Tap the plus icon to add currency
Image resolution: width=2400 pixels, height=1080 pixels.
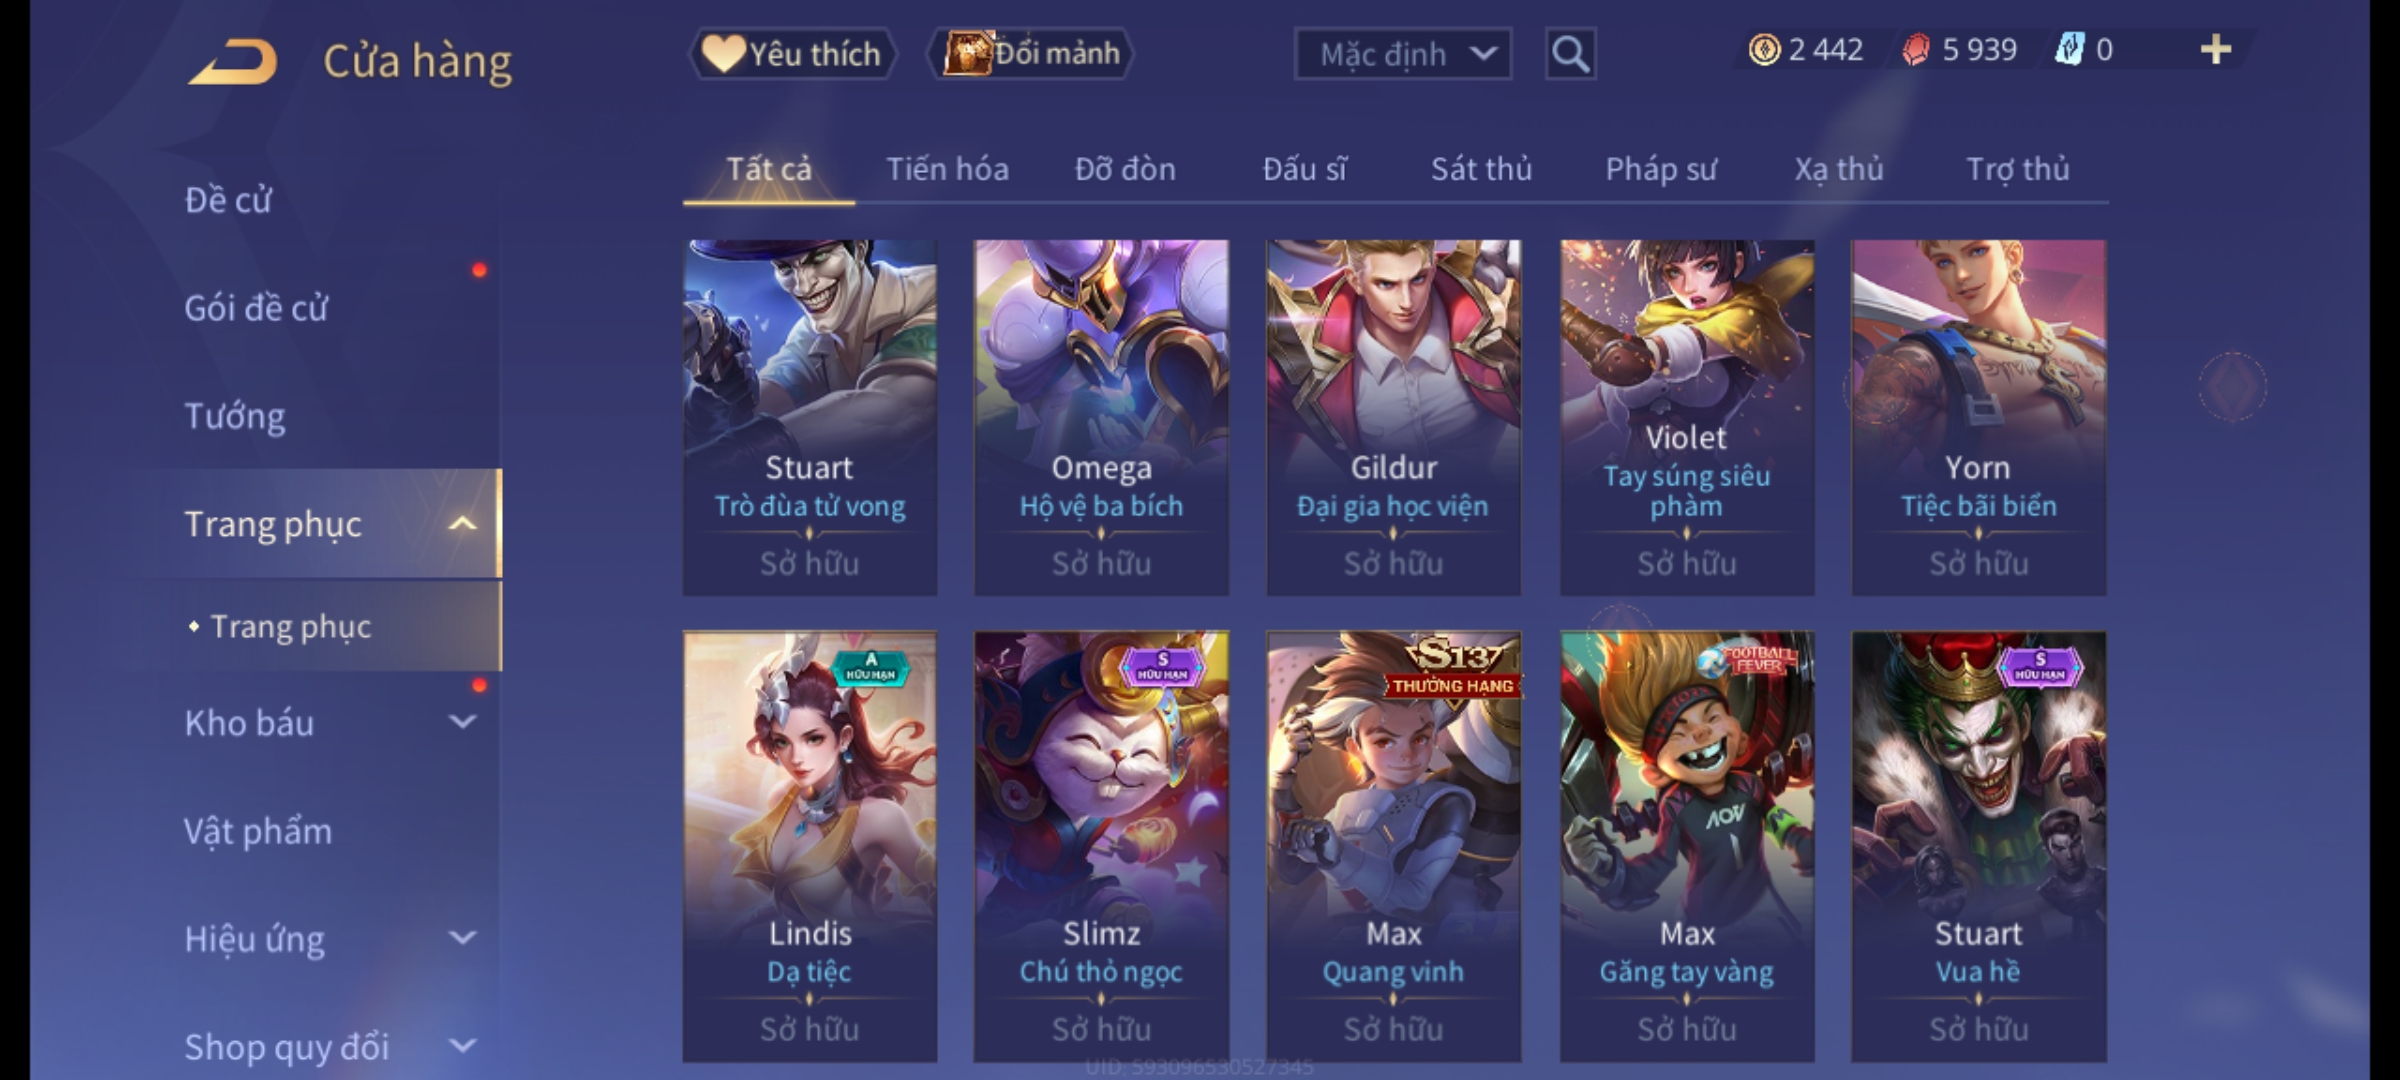pyautogui.click(x=2216, y=50)
